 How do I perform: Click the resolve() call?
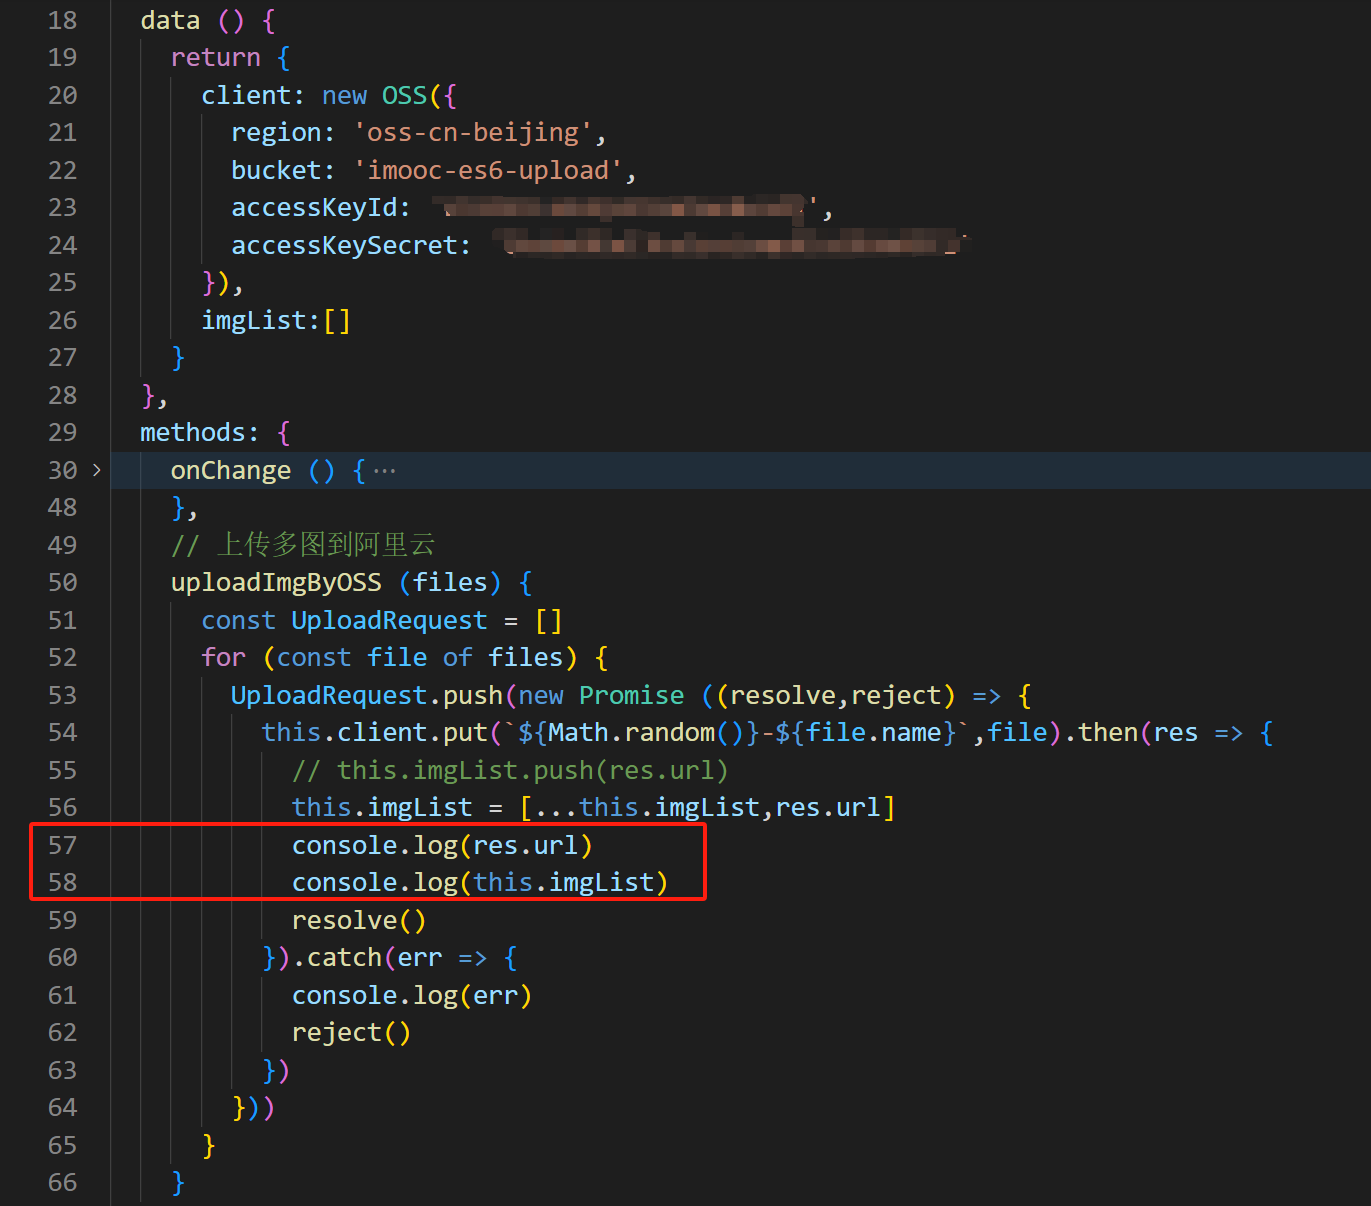point(359,920)
